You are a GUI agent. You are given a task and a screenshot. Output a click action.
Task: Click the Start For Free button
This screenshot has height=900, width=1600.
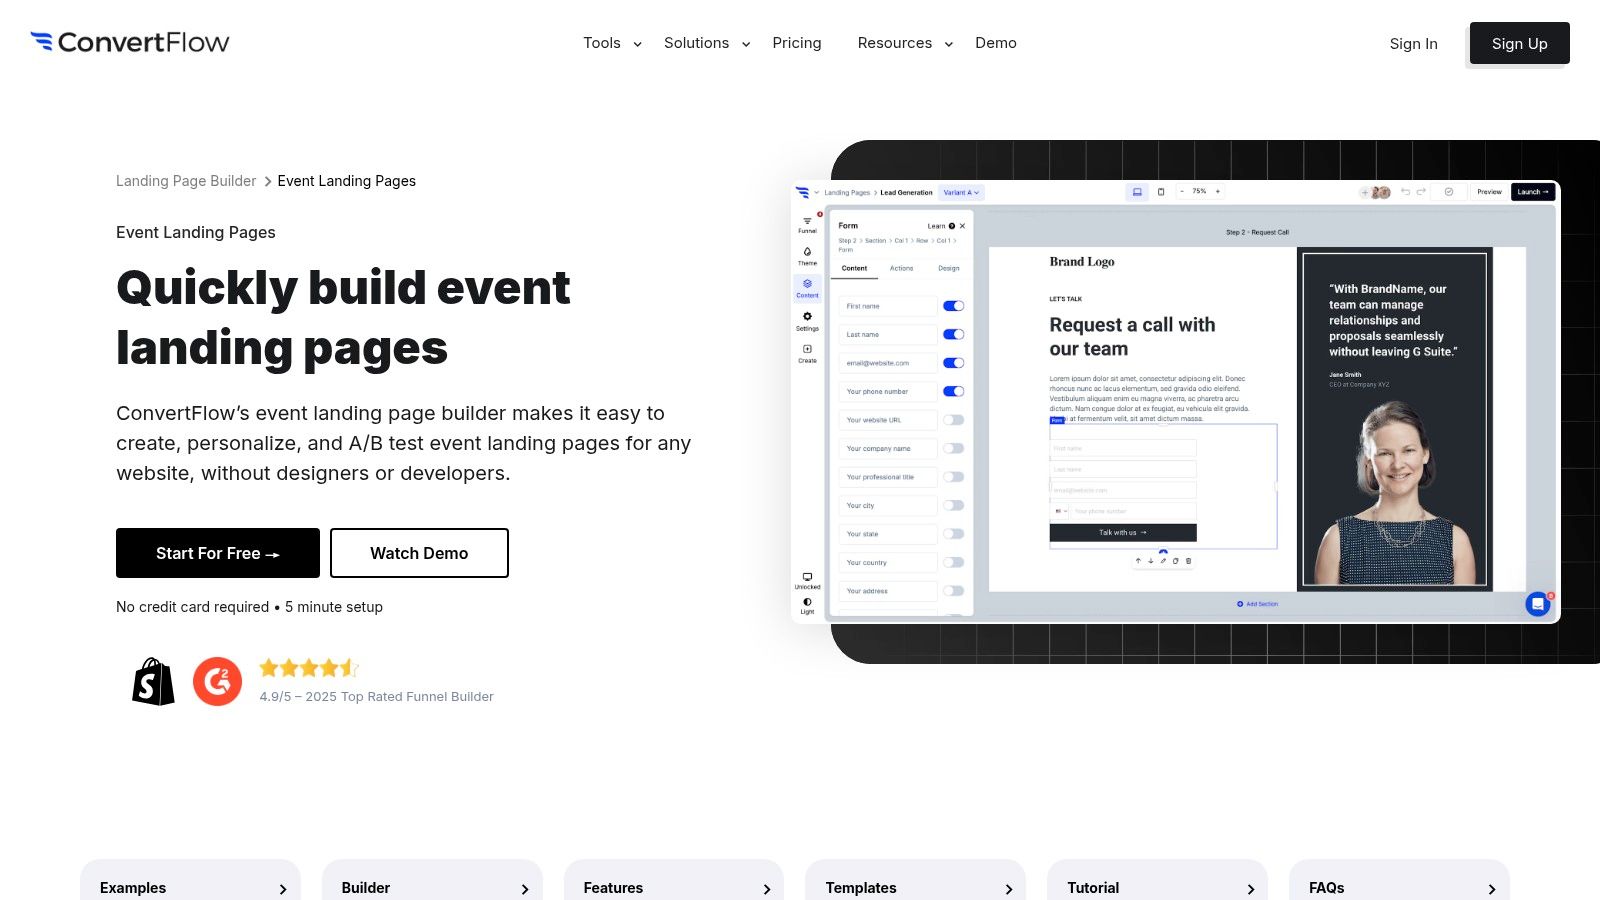(x=218, y=553)
